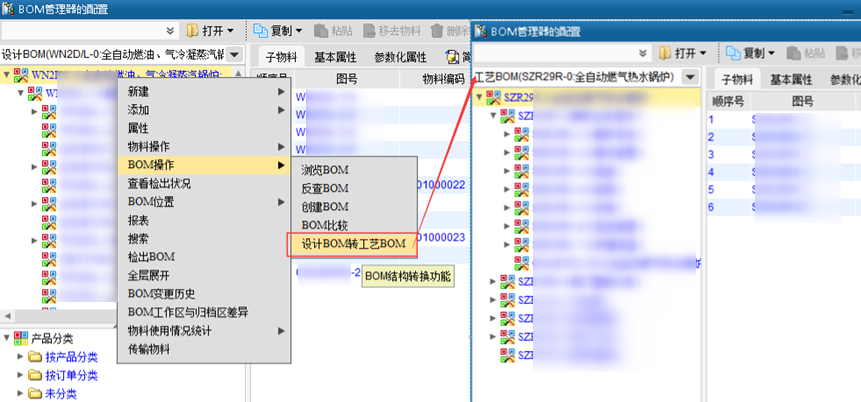Click the 图号 column header in left table
This screenshot has width=861, height=402.
(346, 79)
